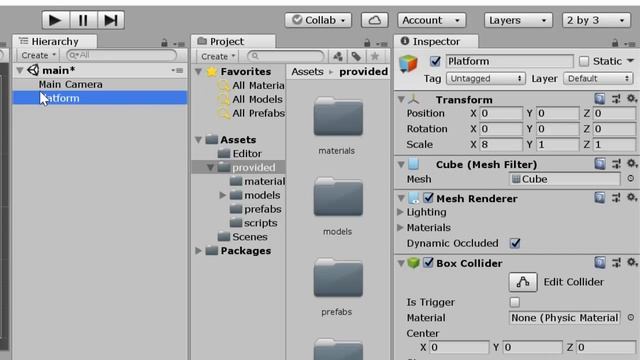640x360 pixels.
Task: Click the Scale X field
Action: [x=501, y=144]
